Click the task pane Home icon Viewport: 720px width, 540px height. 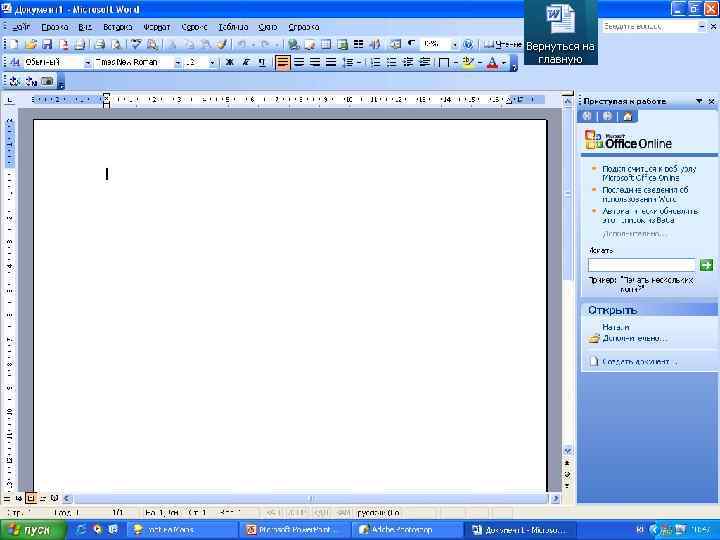(x=627, y=117)
